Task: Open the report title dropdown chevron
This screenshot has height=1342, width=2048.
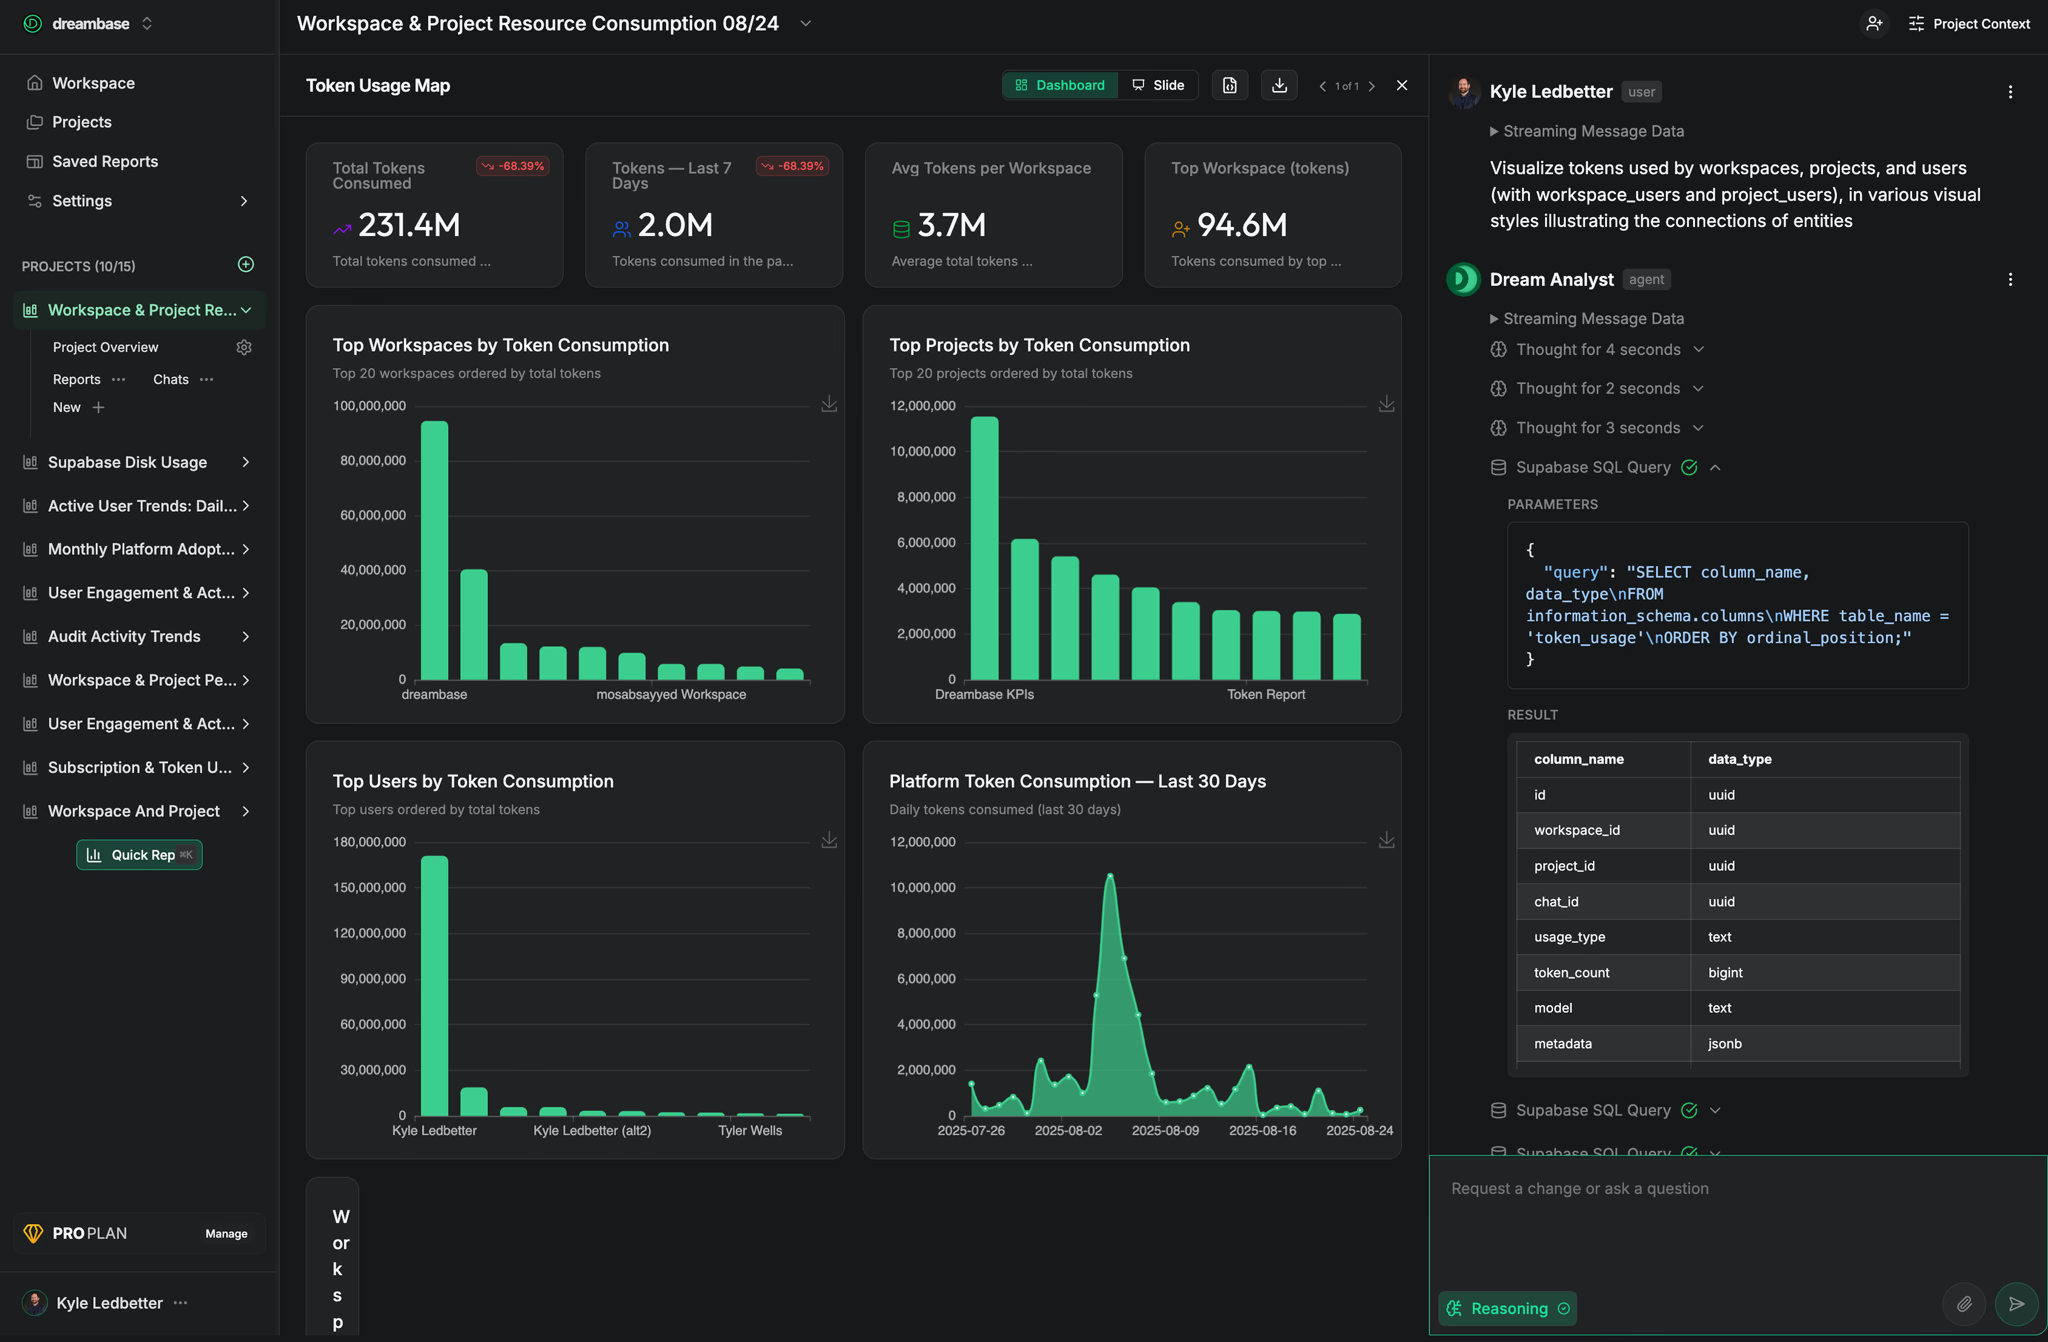Action: point(806,24)
